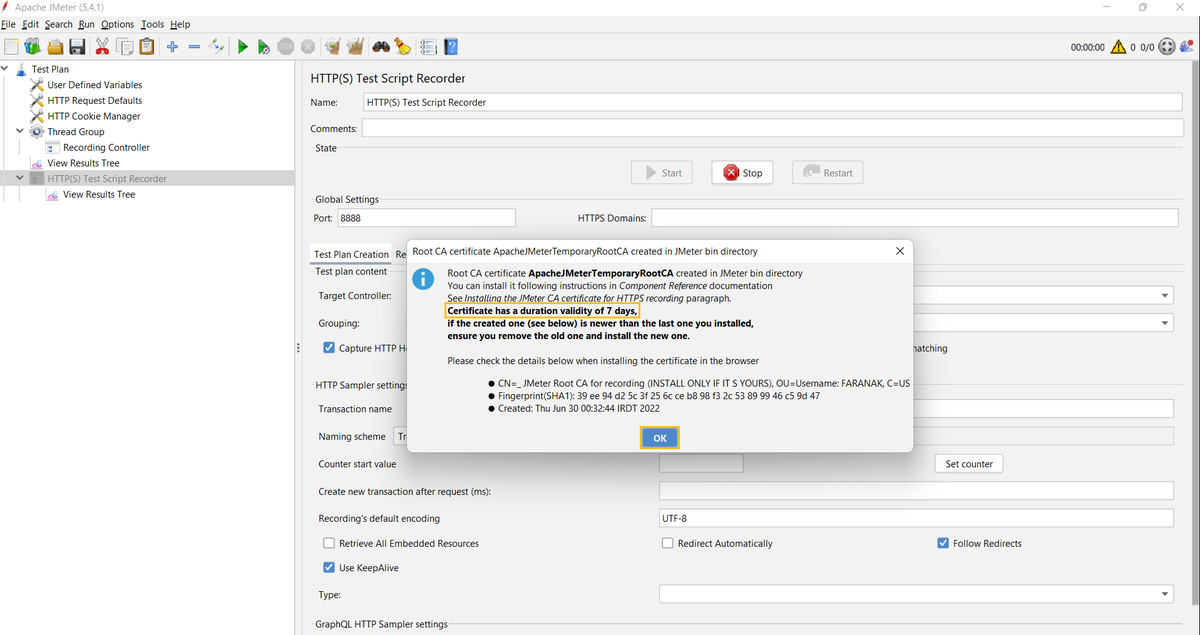Open the Options menu
Viewport: 1200px width, 635px height.
(x=117, y=24)
